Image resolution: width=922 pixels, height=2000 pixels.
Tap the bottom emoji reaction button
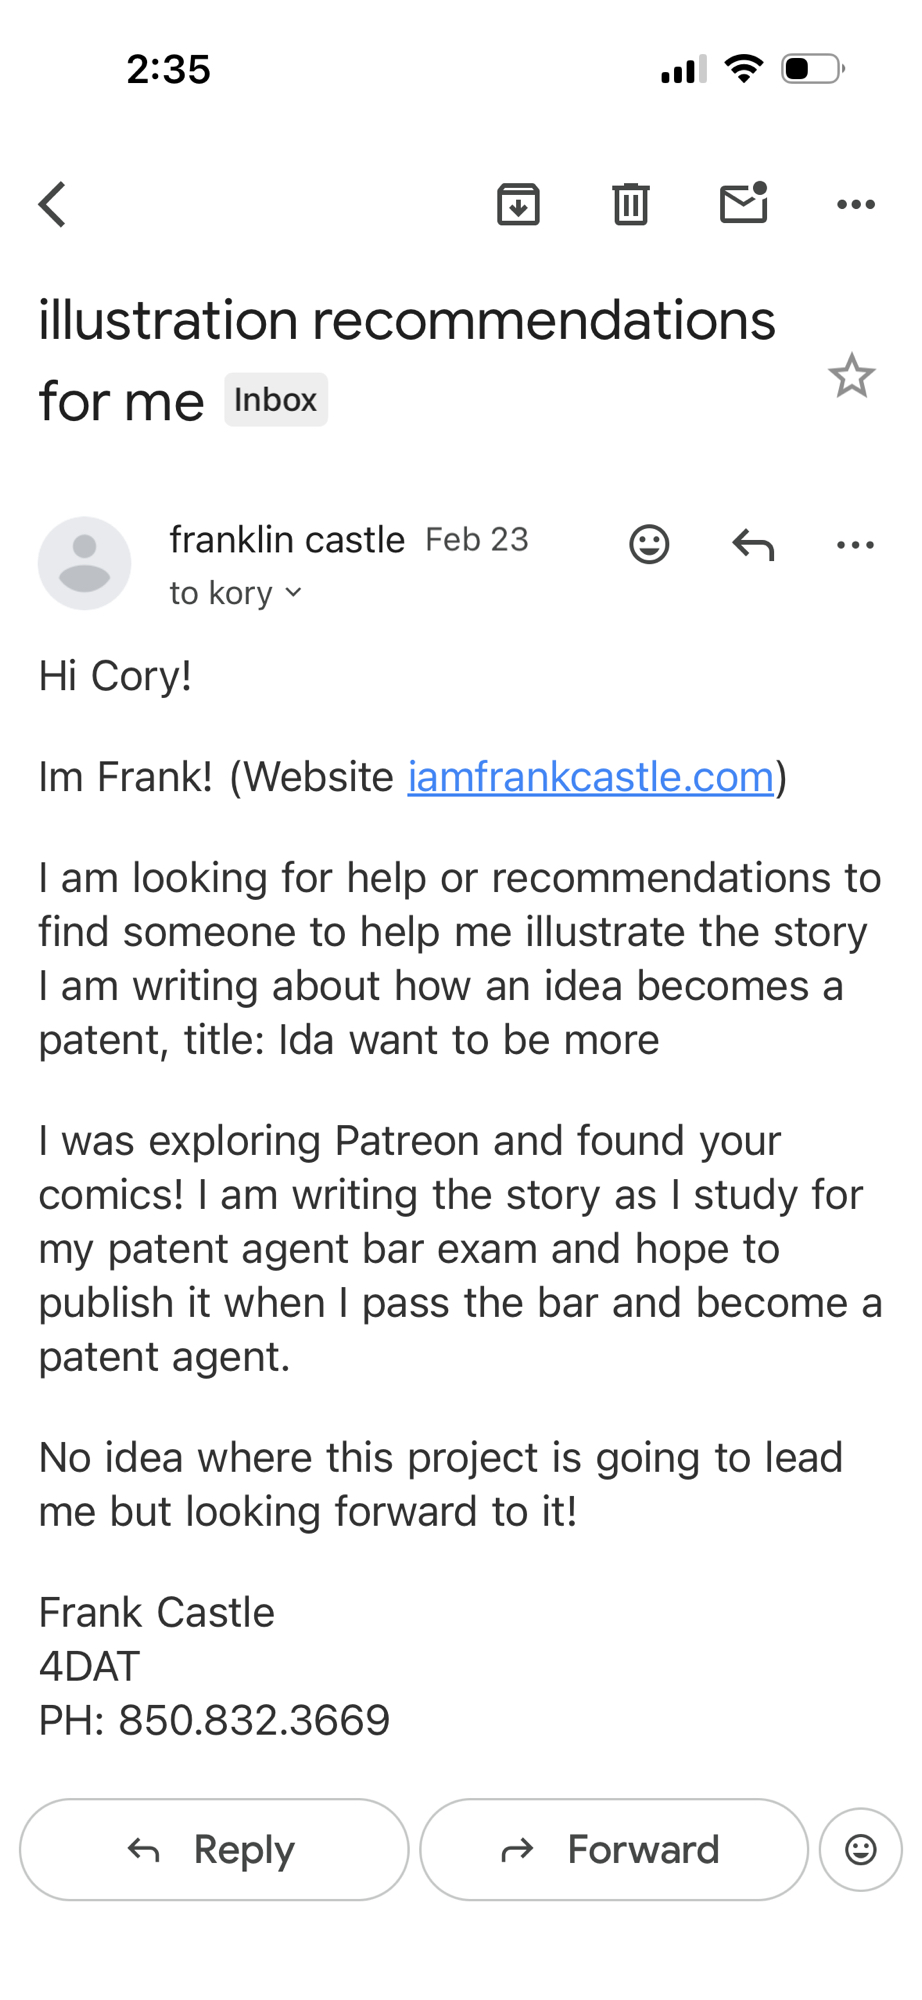click(x=860, y=1850)
